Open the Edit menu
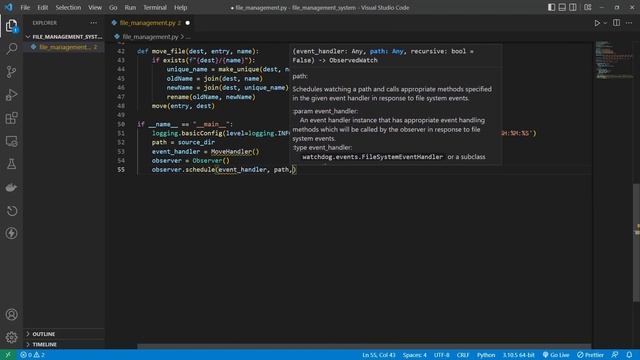This screenshot has height=360, width=640. pyautogui.click(x=42, y=7)
